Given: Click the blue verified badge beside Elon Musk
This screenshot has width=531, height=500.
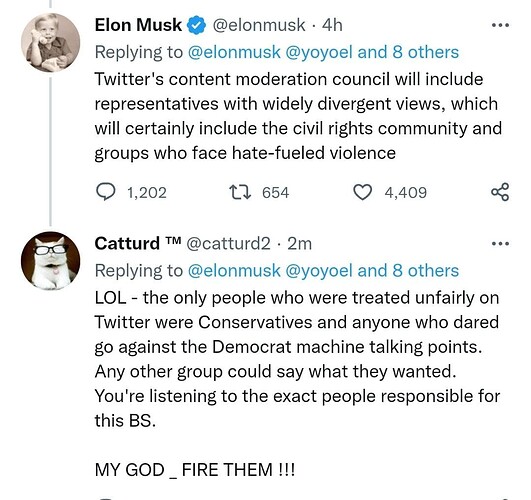Looking at the screenshot, I should 197,25.
